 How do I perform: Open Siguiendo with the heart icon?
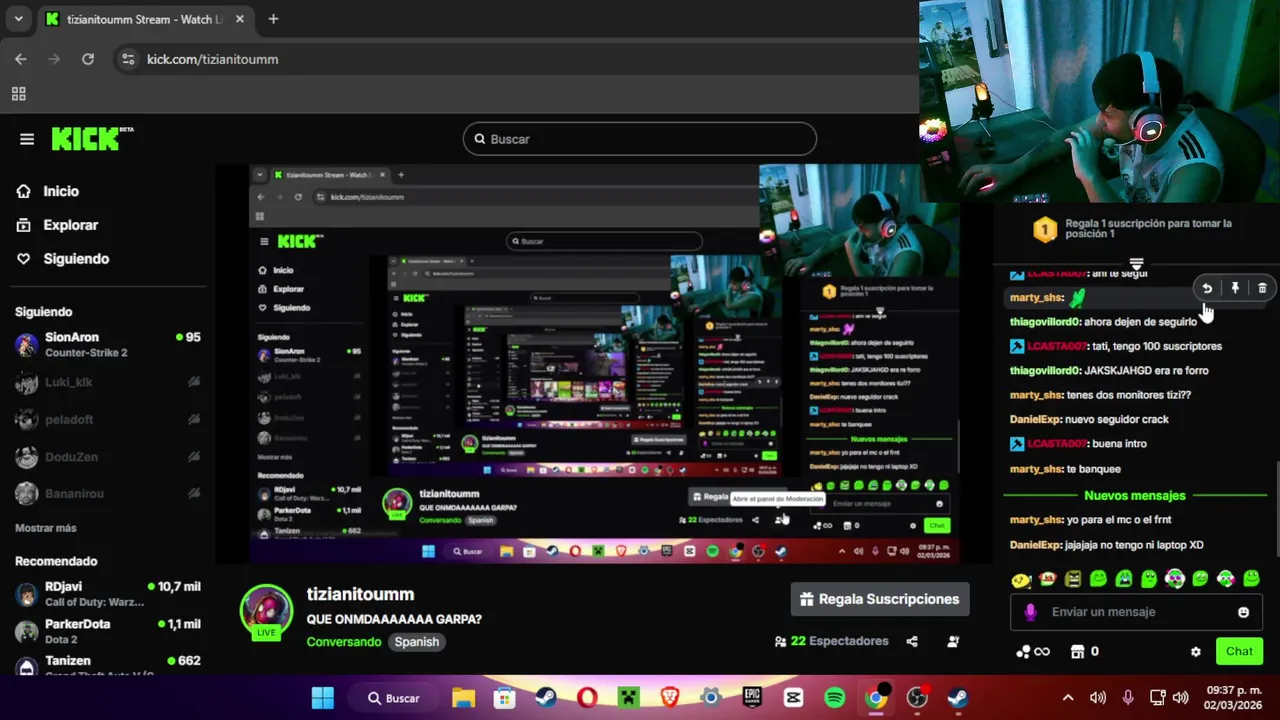62,259
